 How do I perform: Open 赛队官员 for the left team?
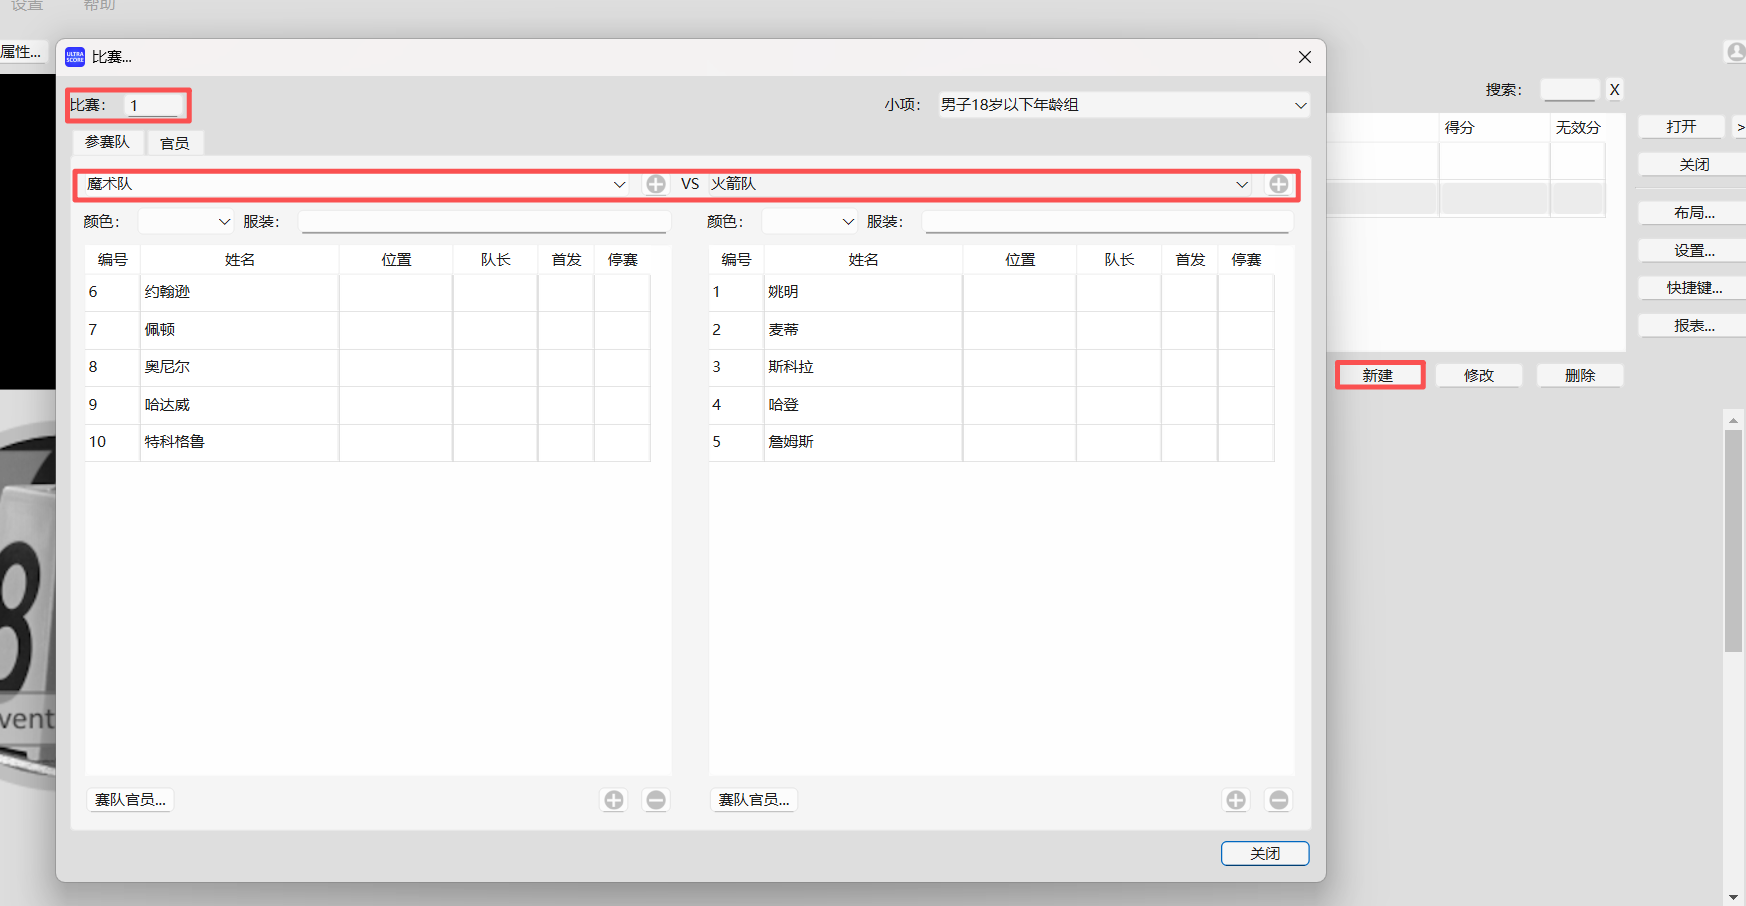click(130, 799)
